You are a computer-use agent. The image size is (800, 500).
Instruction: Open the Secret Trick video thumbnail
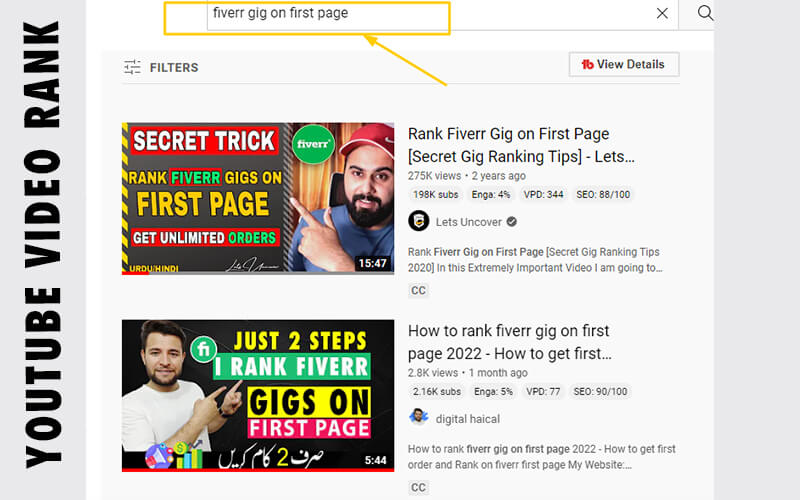tap(258, 198)
